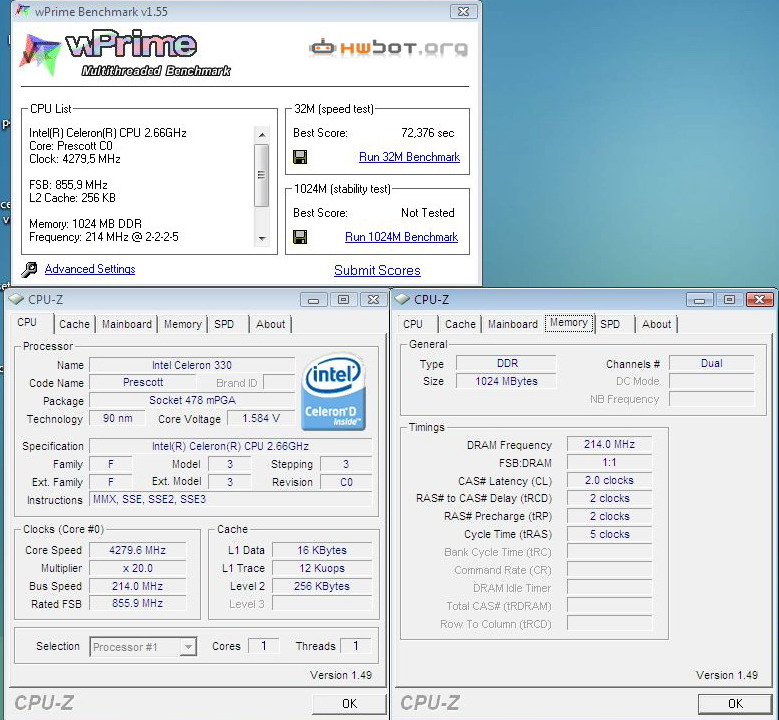Click the Code Name field showing Prescott
This screenshot has height=720, width=779.
143,383
